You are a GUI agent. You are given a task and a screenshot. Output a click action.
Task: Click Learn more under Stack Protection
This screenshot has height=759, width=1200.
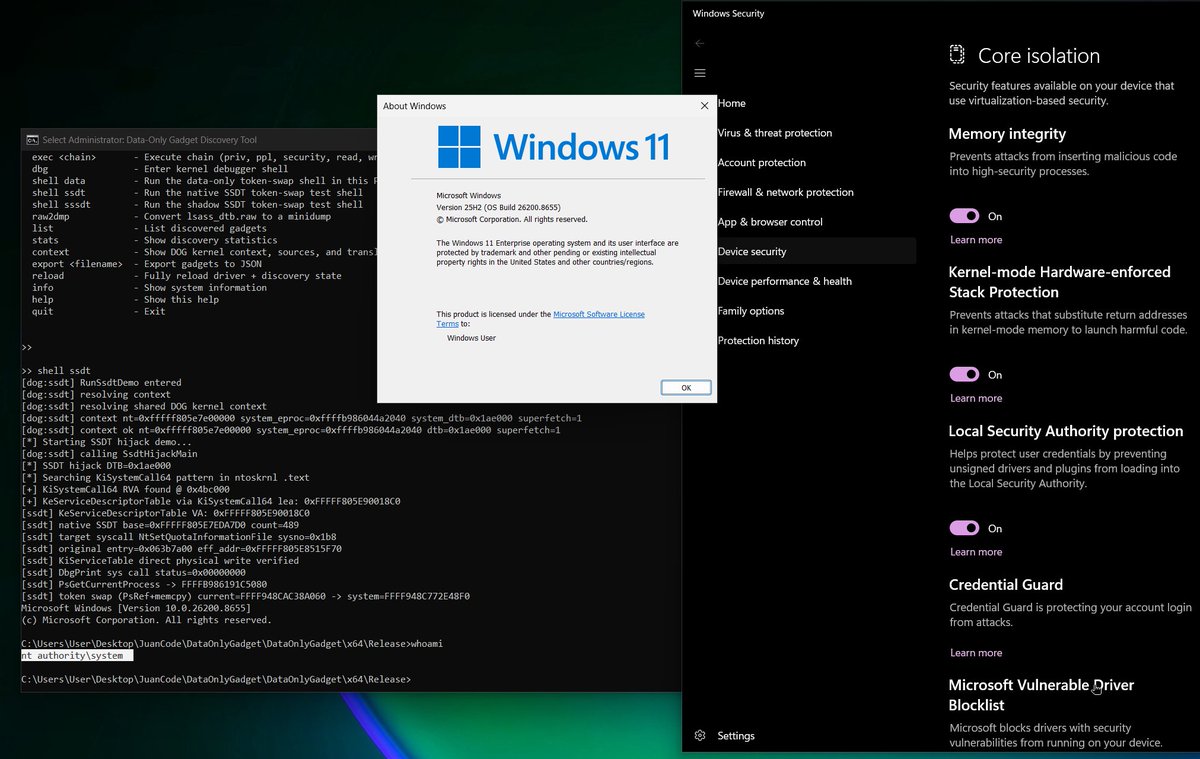[x=976, y=398]
